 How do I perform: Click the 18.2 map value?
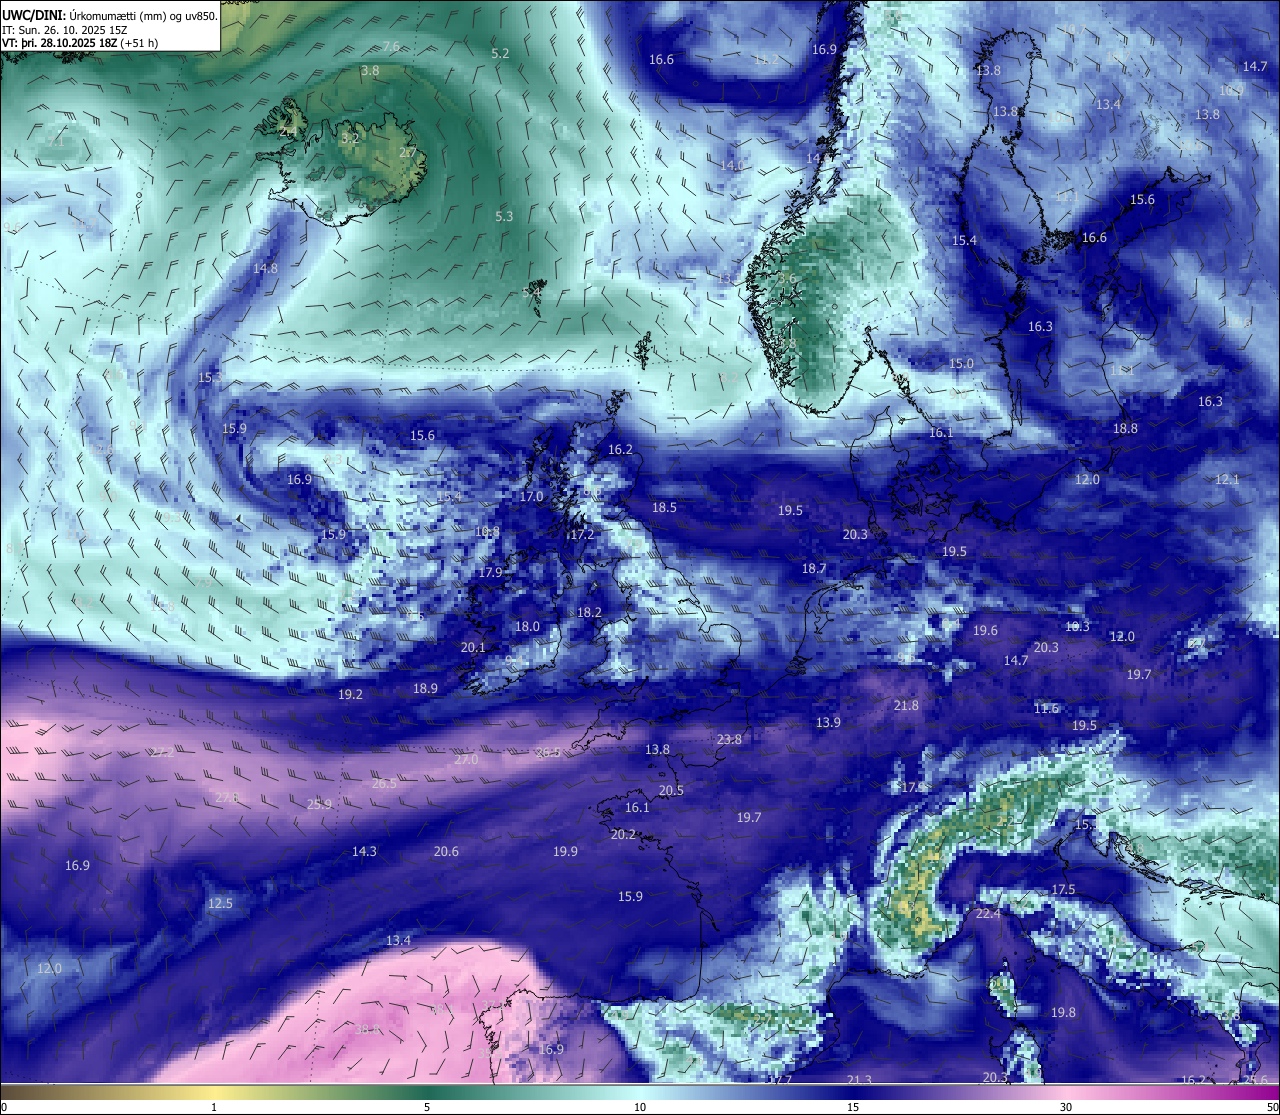click(x=589, y=613)
